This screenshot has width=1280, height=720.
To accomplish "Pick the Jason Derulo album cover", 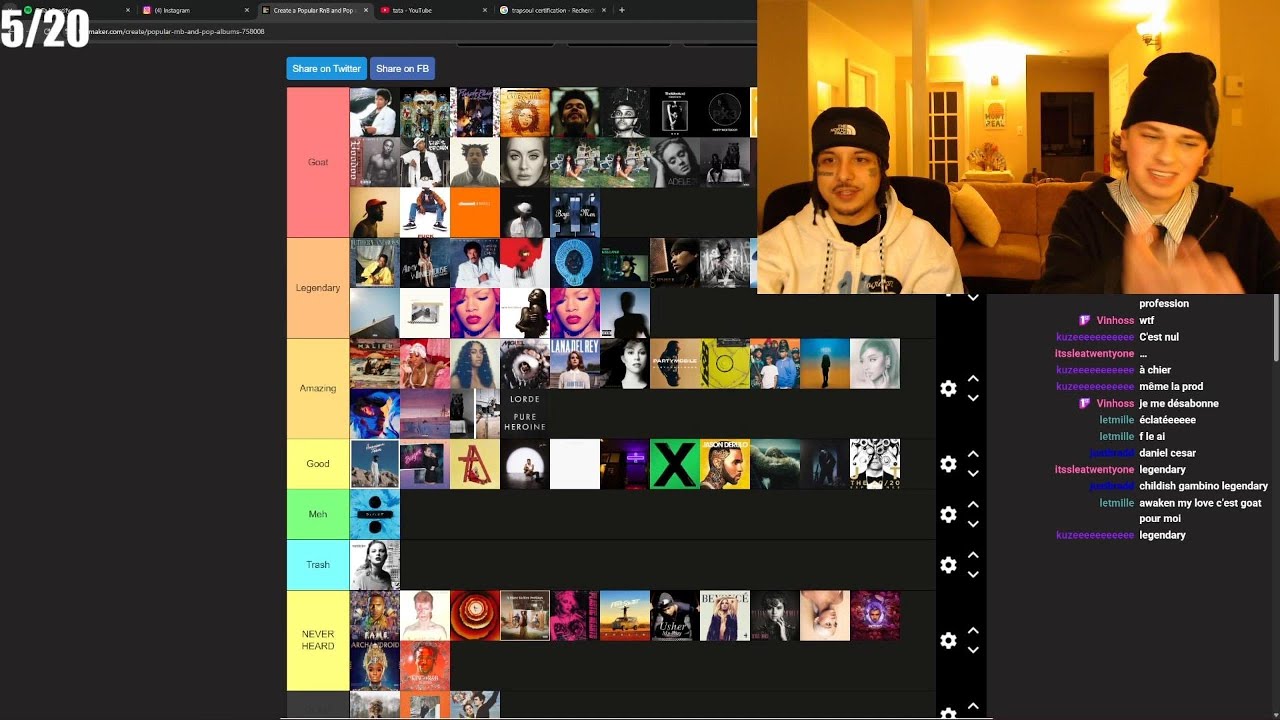I will [x=725, y=464].
